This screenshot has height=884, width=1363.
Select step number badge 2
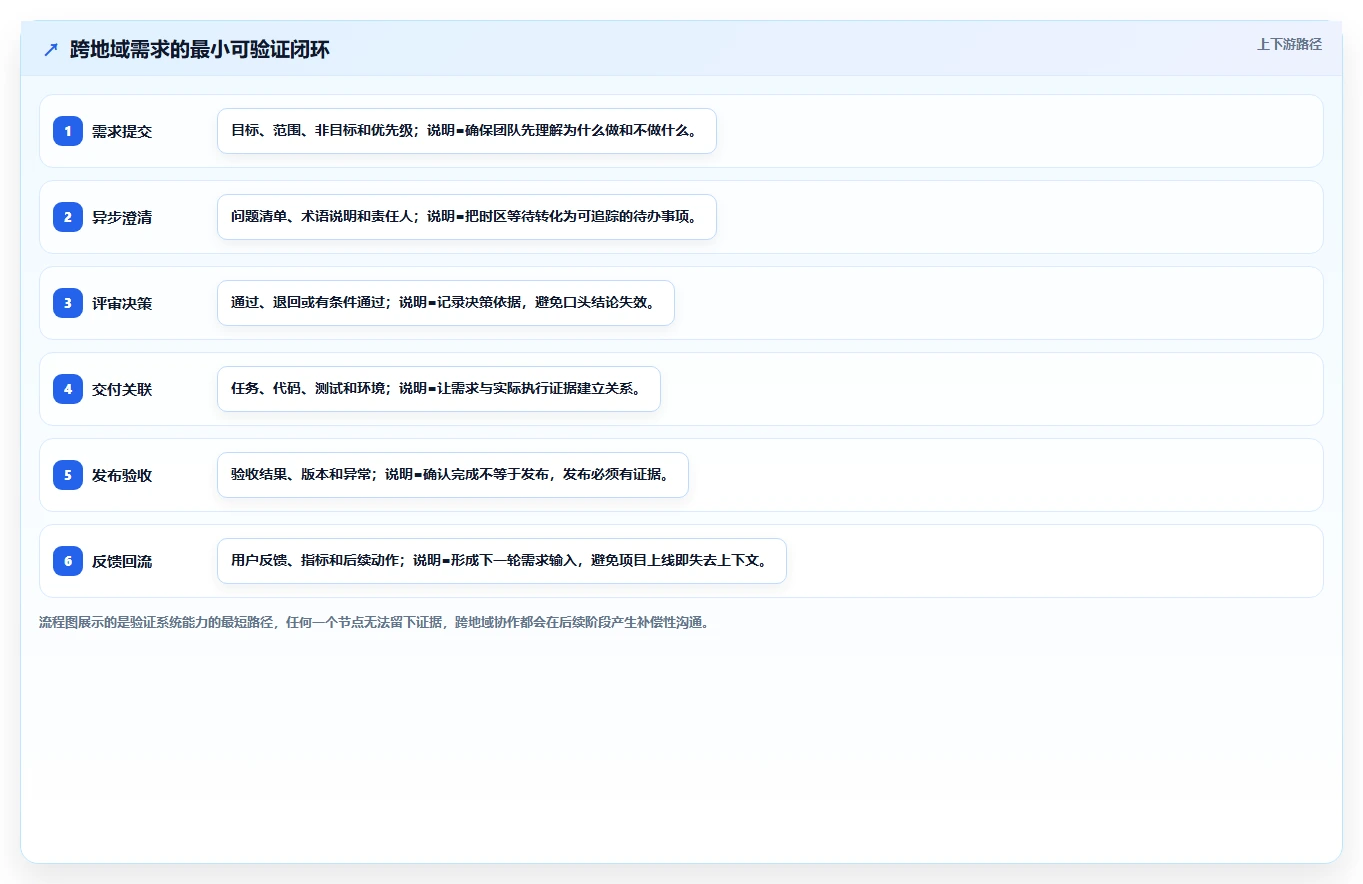68,217
